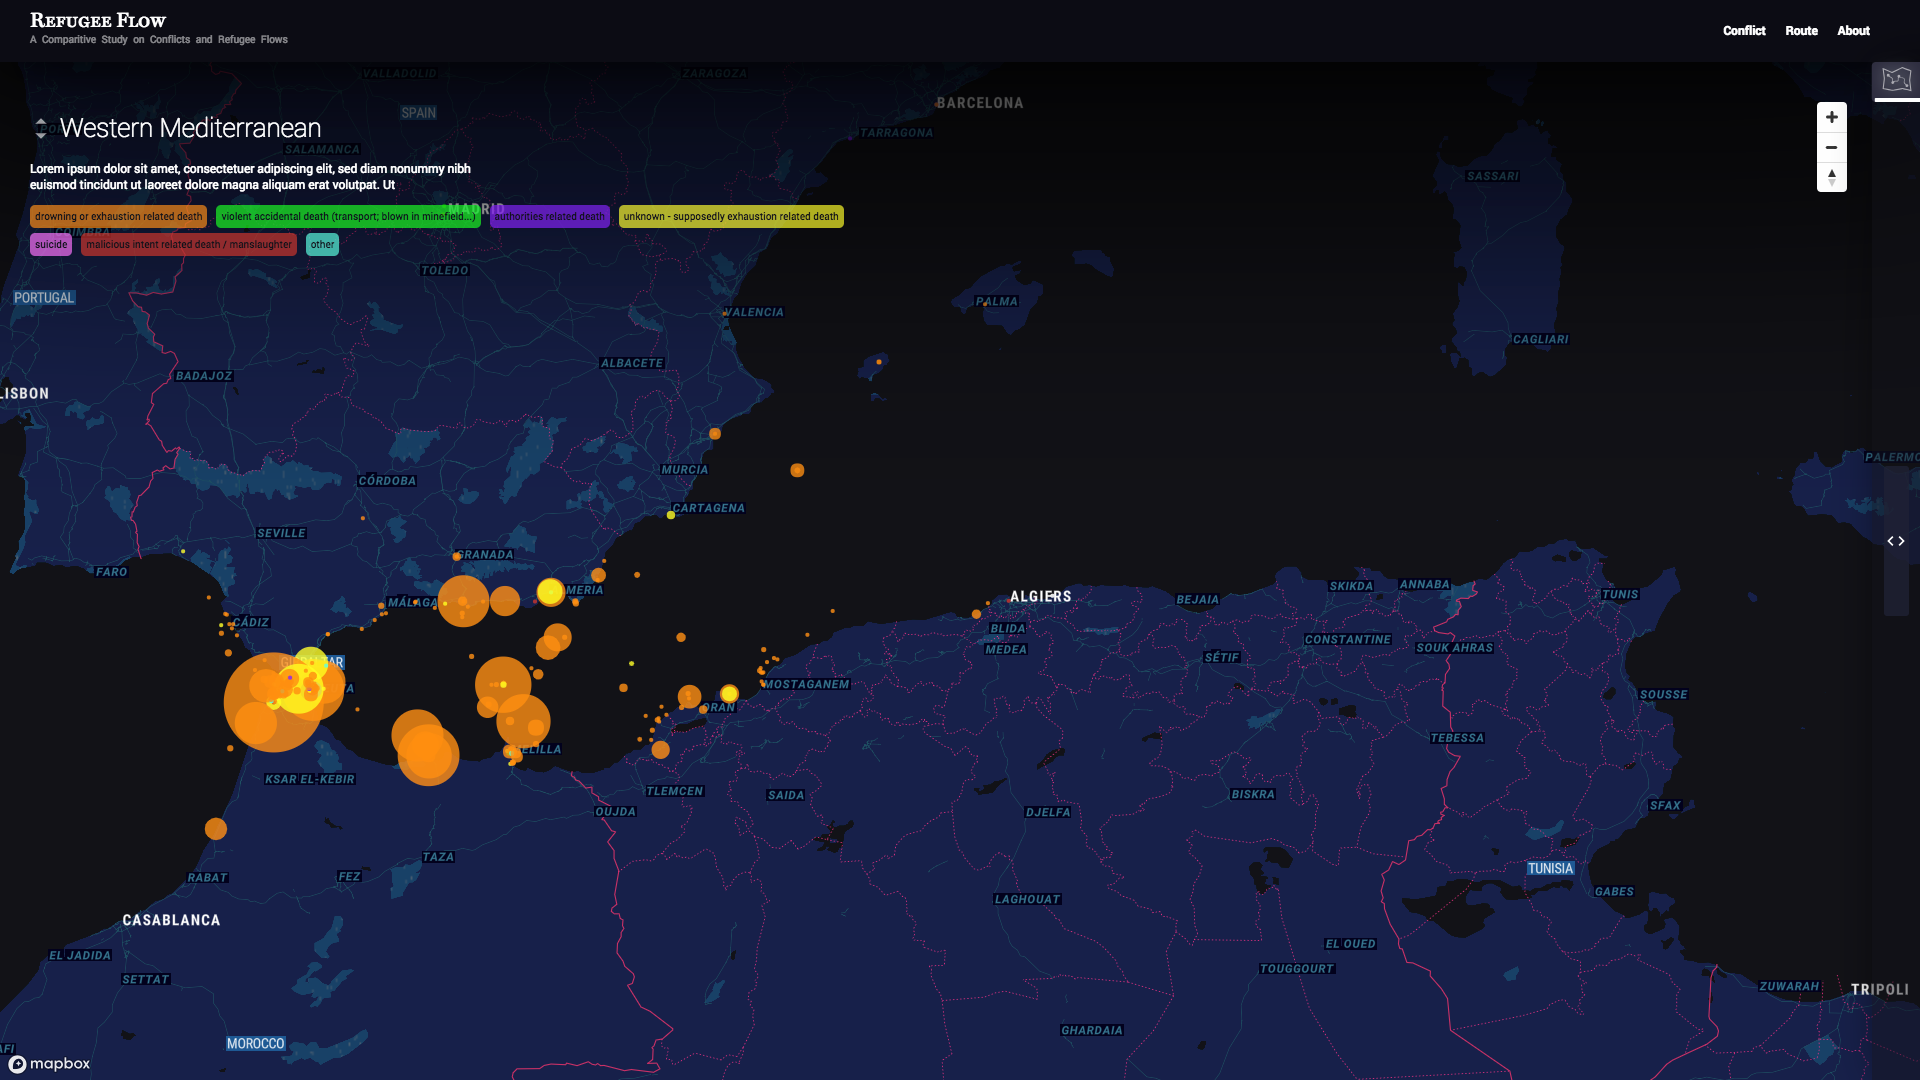Toggle violent accidental death filter

348,217
